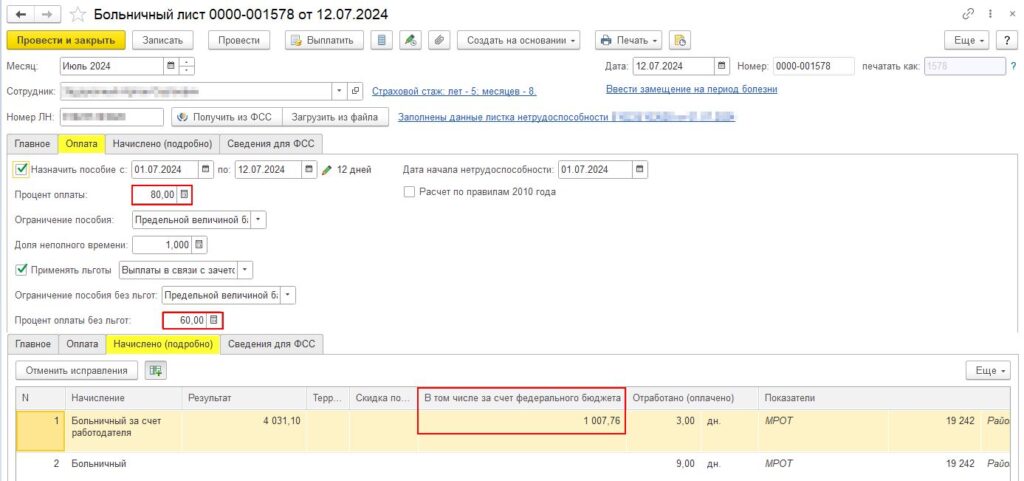This screenshot has height=481, width=1024.
Task: Edit period with green pencil near 12 дней
Action: [327, 170]
